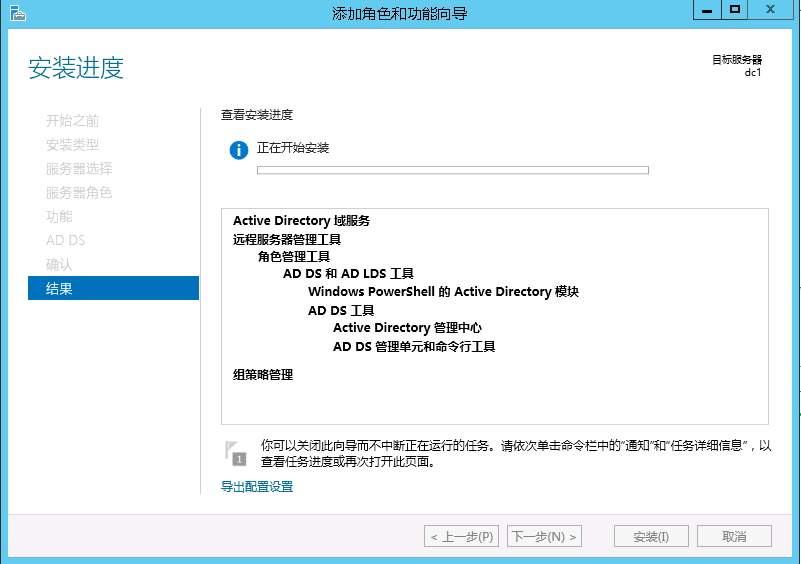The image size is (801, 564).
Task: Select Active Directory 域服务 entry
Action: pyautogui.click(x=301, y=221)
